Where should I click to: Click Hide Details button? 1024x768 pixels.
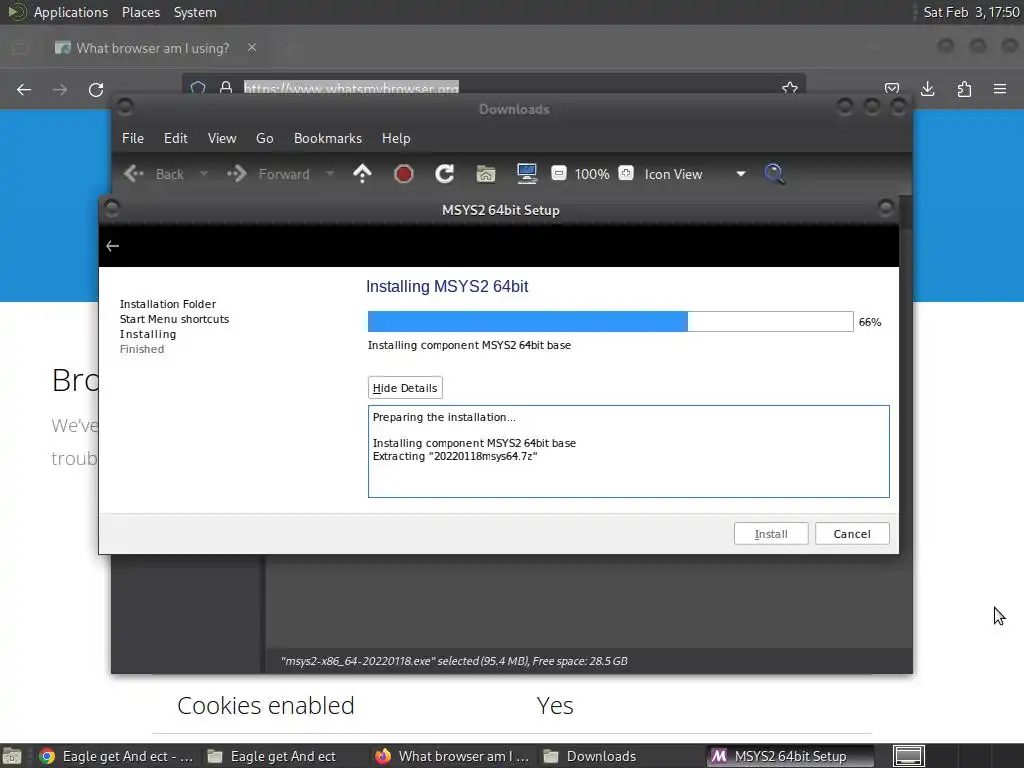(405, 388)
